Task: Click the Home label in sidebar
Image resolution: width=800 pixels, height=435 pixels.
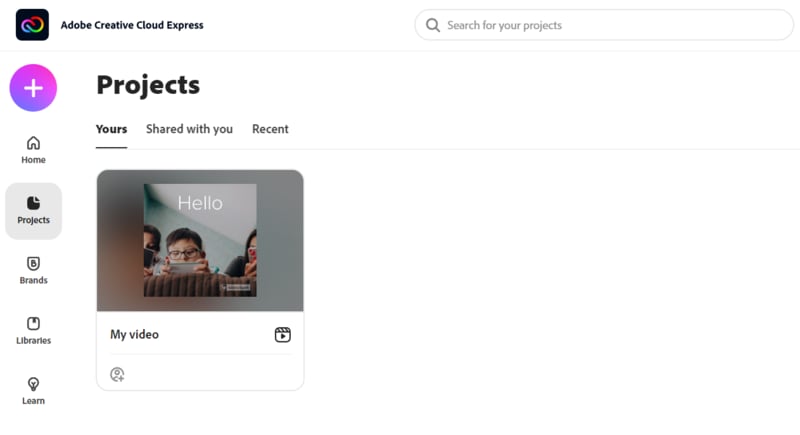Action: [x=33, y=160]
